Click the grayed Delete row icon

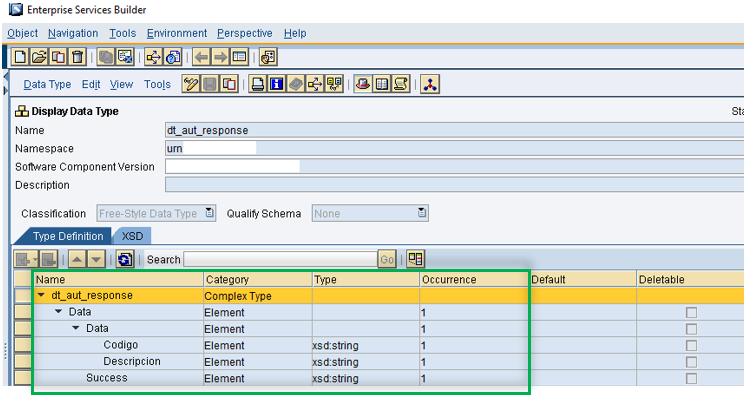(48, 260)
